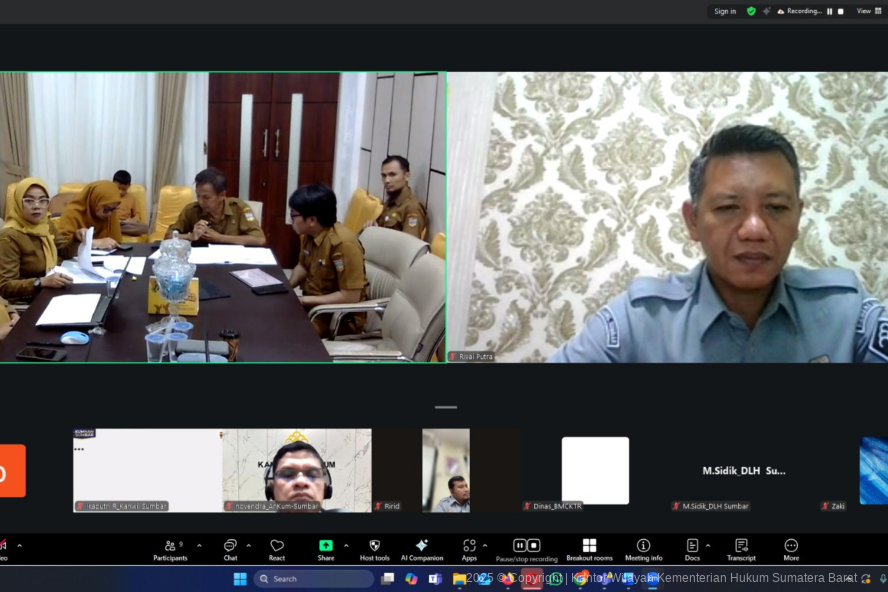Click the React heart icon
Image resolution: width=888 pixels, height=592 pixels.
pos(277,549)
